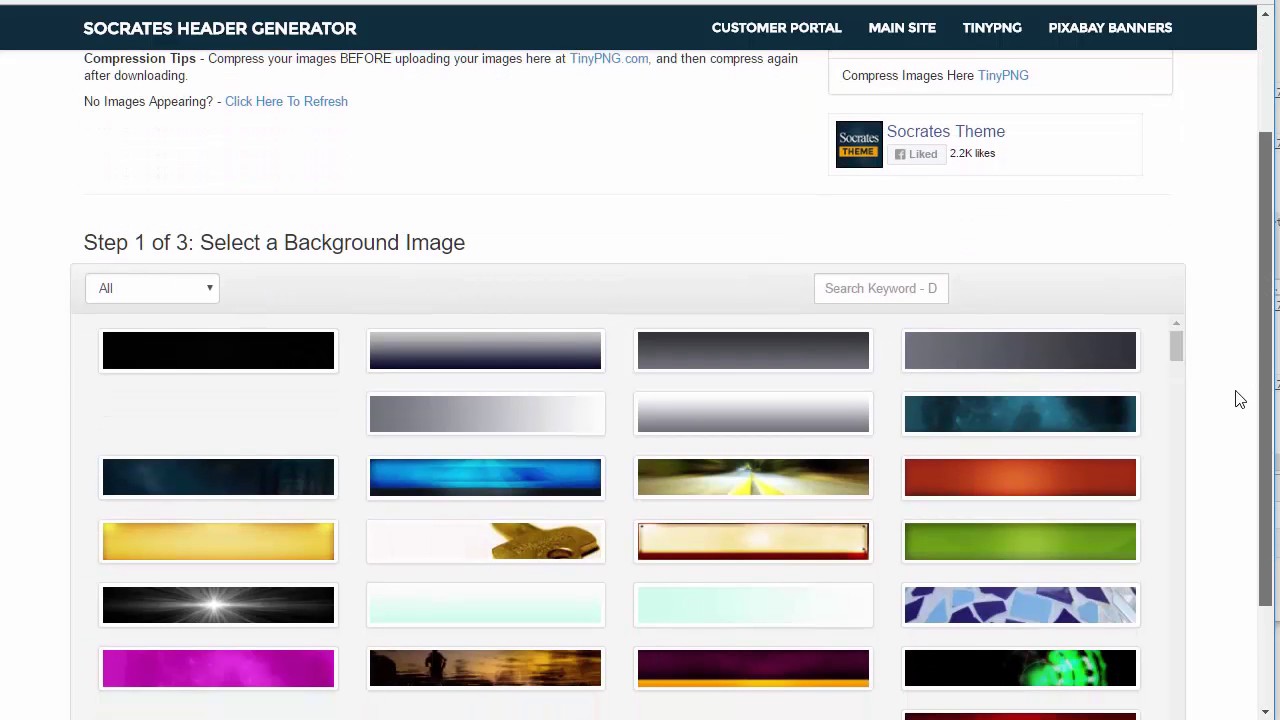The height and width of the screenshot is (720, 1280).
Task: Click the Socrates Theme Facebook page name
Action: point(945,131)
